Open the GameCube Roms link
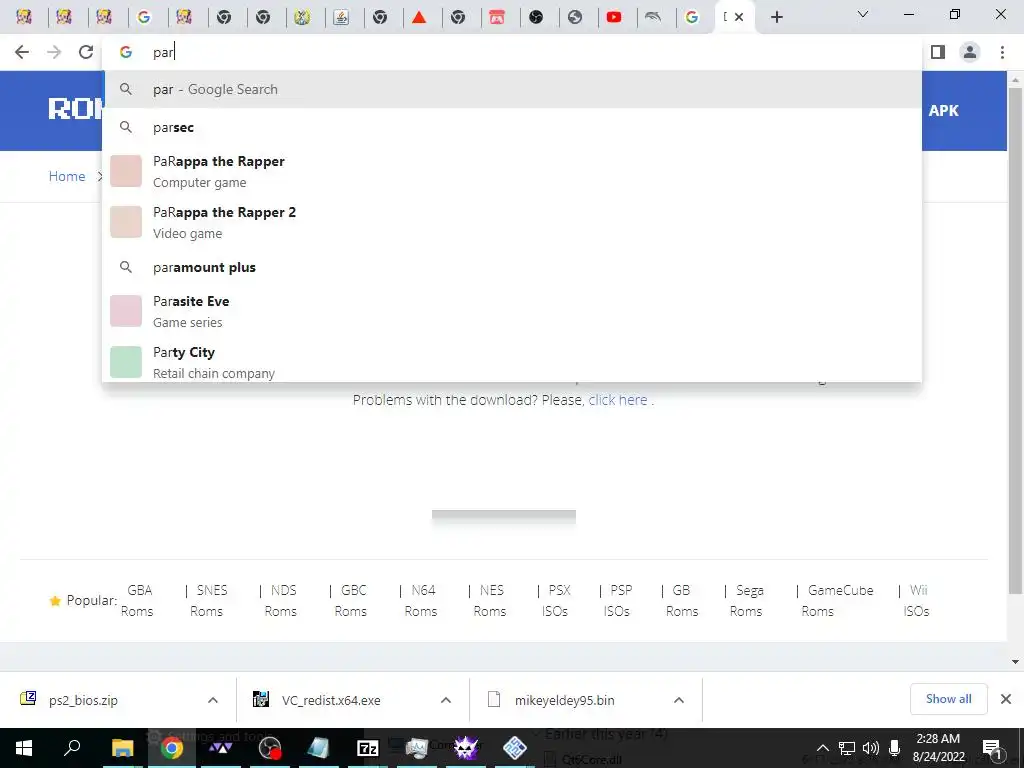1024x768 pixels. (x=839, y=601)
